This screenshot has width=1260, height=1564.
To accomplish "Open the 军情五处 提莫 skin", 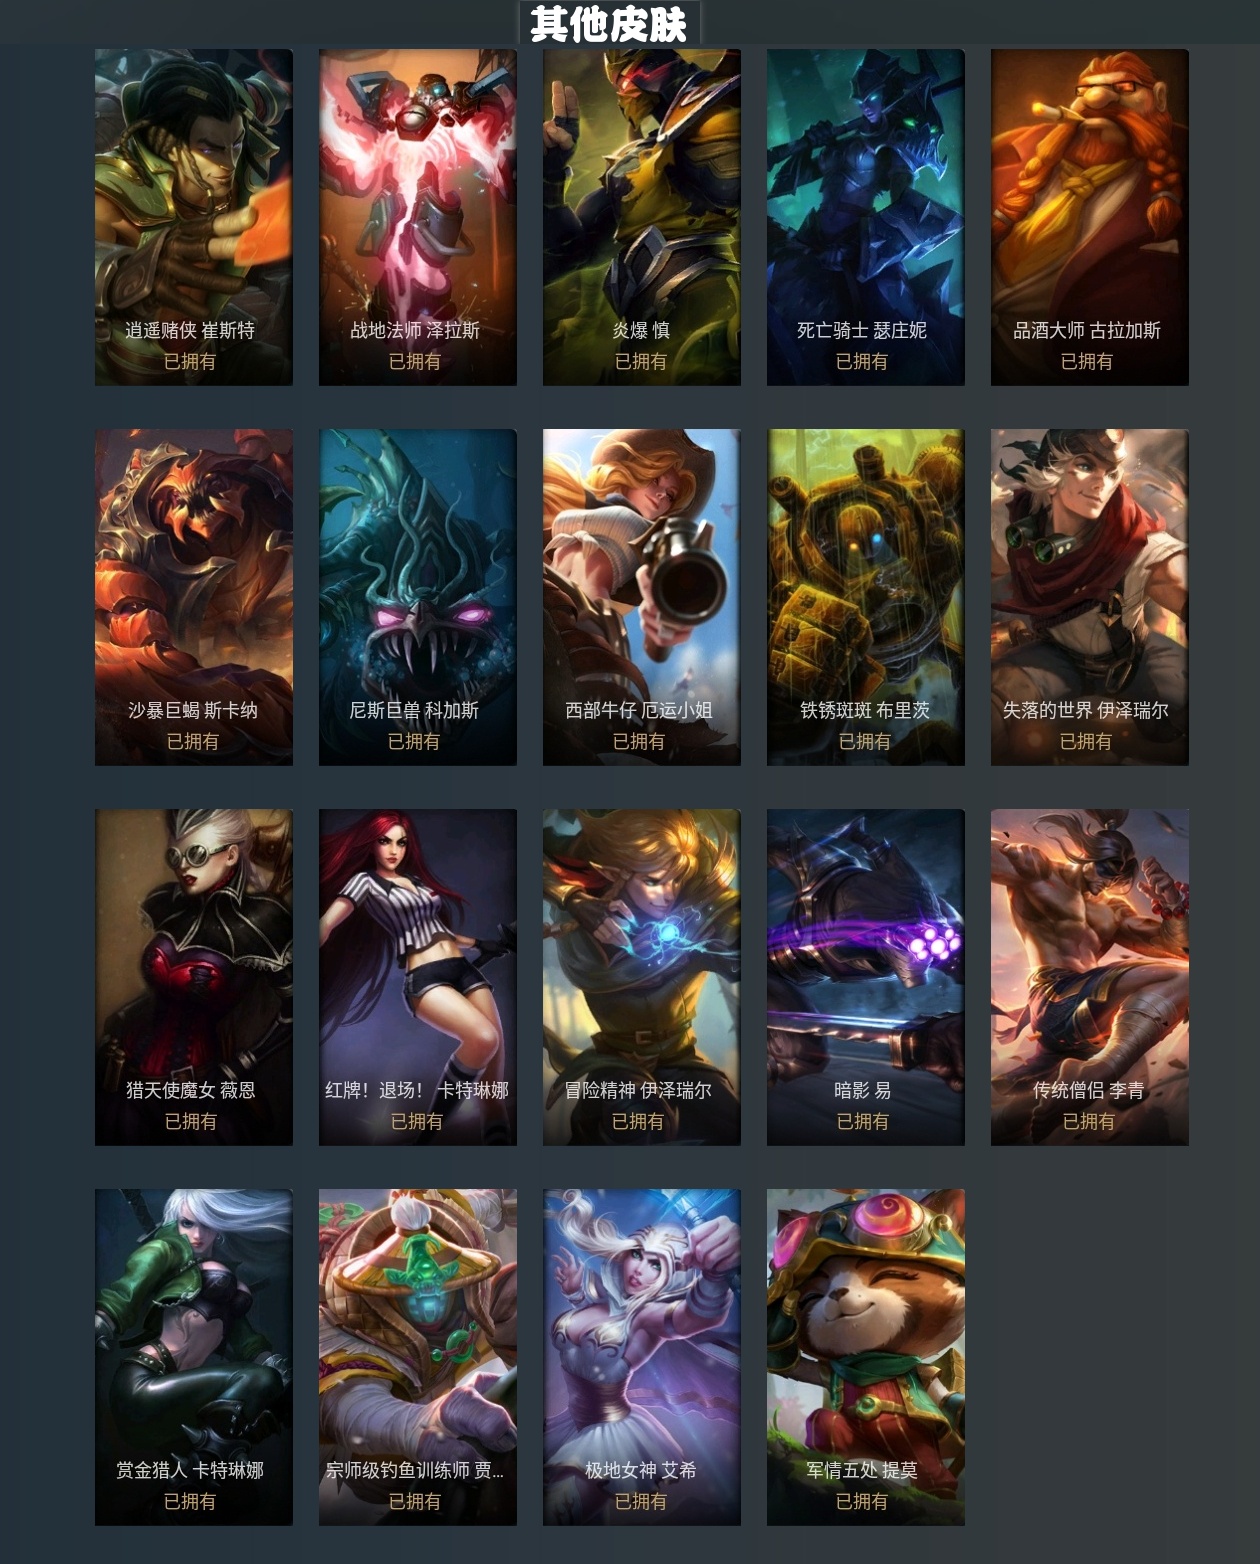I will [866, 1357].
